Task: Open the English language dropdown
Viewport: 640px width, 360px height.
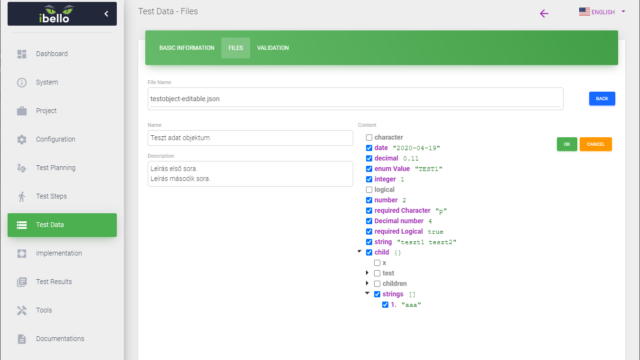Action: click(602, 12)
